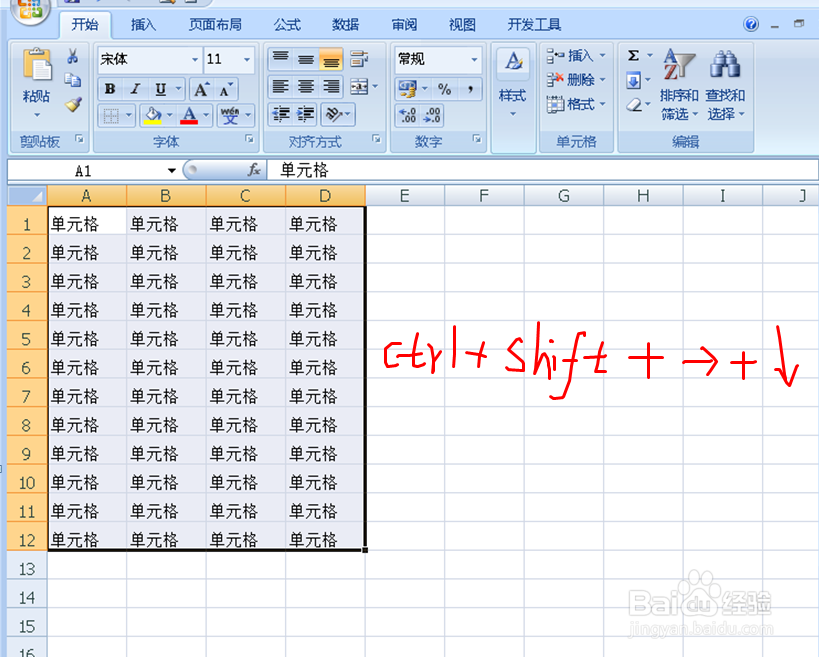Toggle bottom vertical alignment
Viewport: 819px width, 657px height.
[x=331, y=58]
